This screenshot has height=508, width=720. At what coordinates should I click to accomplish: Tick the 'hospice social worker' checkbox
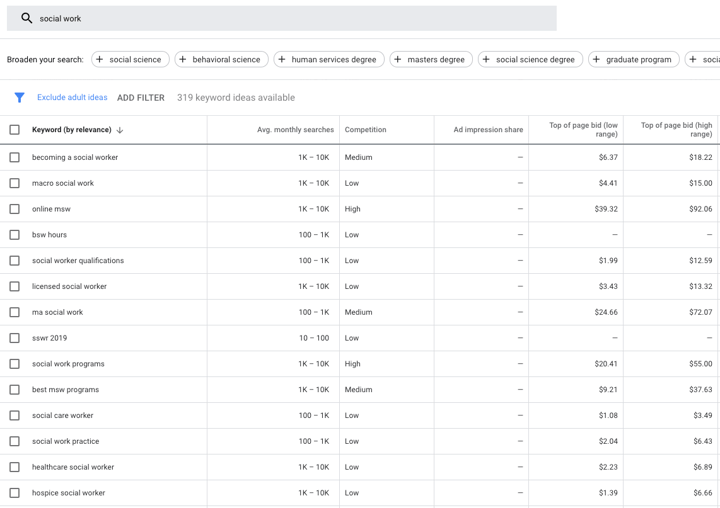[15, 493]
